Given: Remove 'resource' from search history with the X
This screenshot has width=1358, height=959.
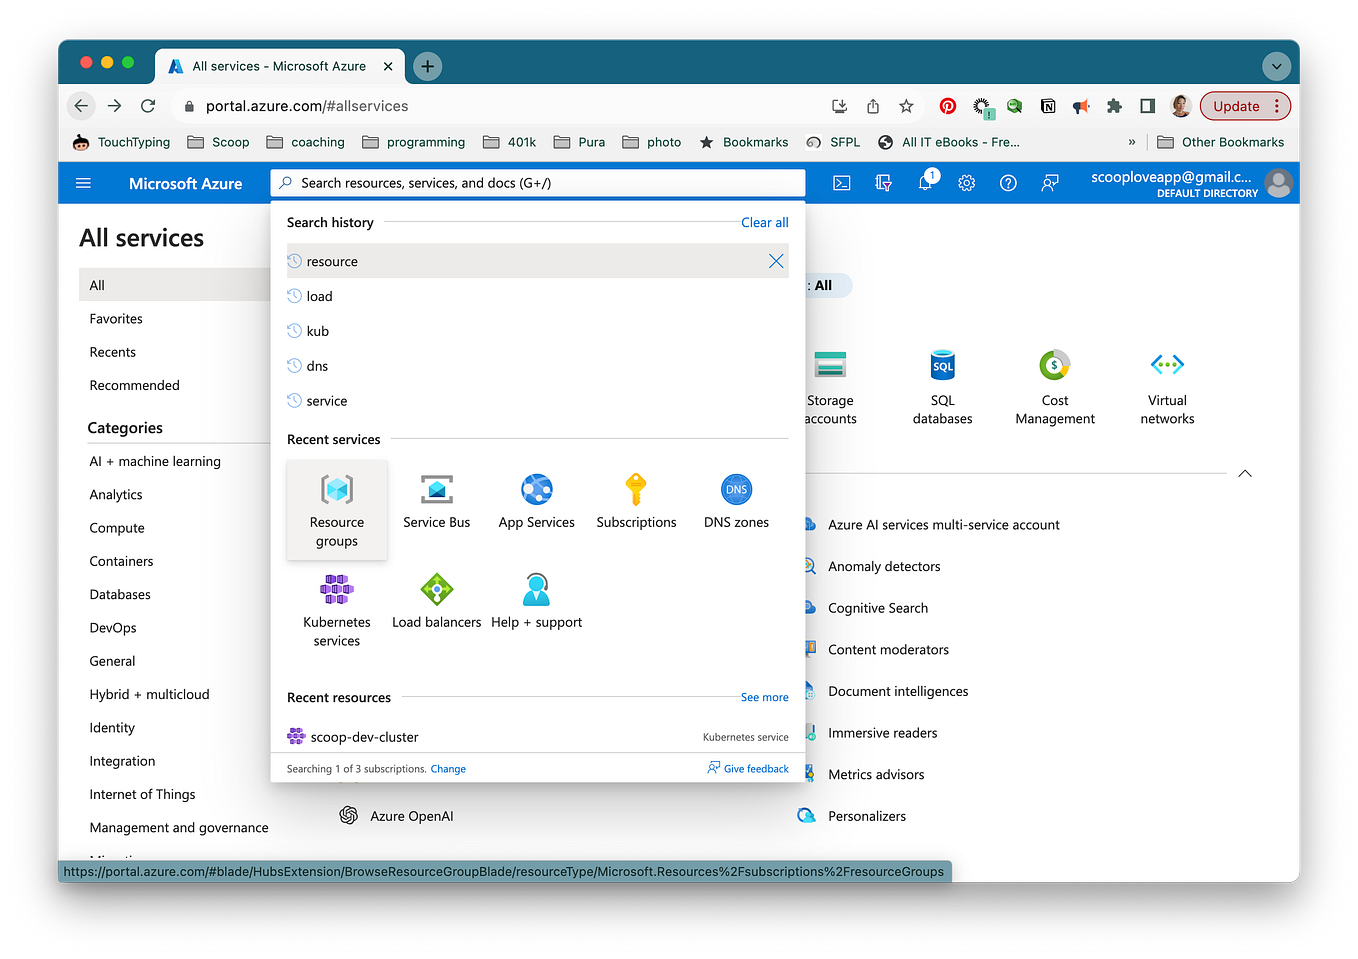Looking at the screenshot, I should coord(776,261).
